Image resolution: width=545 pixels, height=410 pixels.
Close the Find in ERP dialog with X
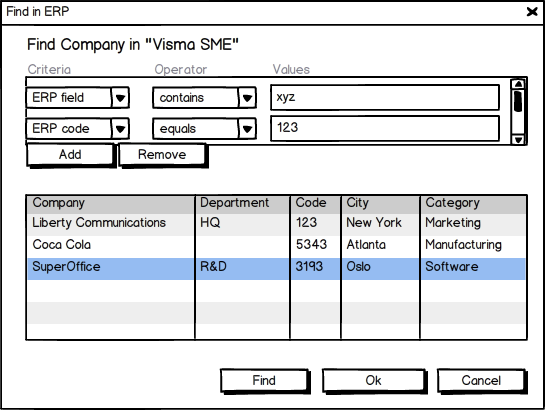coord(532,12)
